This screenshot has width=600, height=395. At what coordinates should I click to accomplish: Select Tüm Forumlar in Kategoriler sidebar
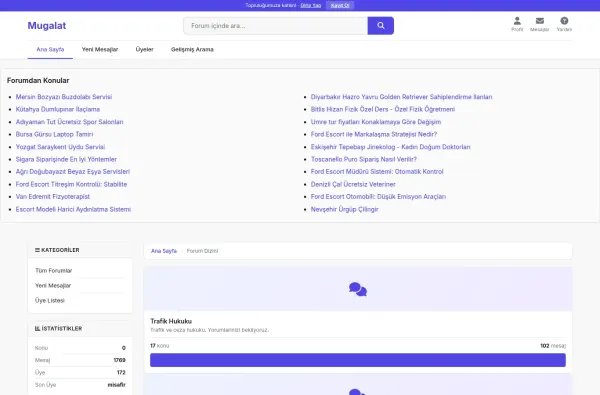click(54, 271)
